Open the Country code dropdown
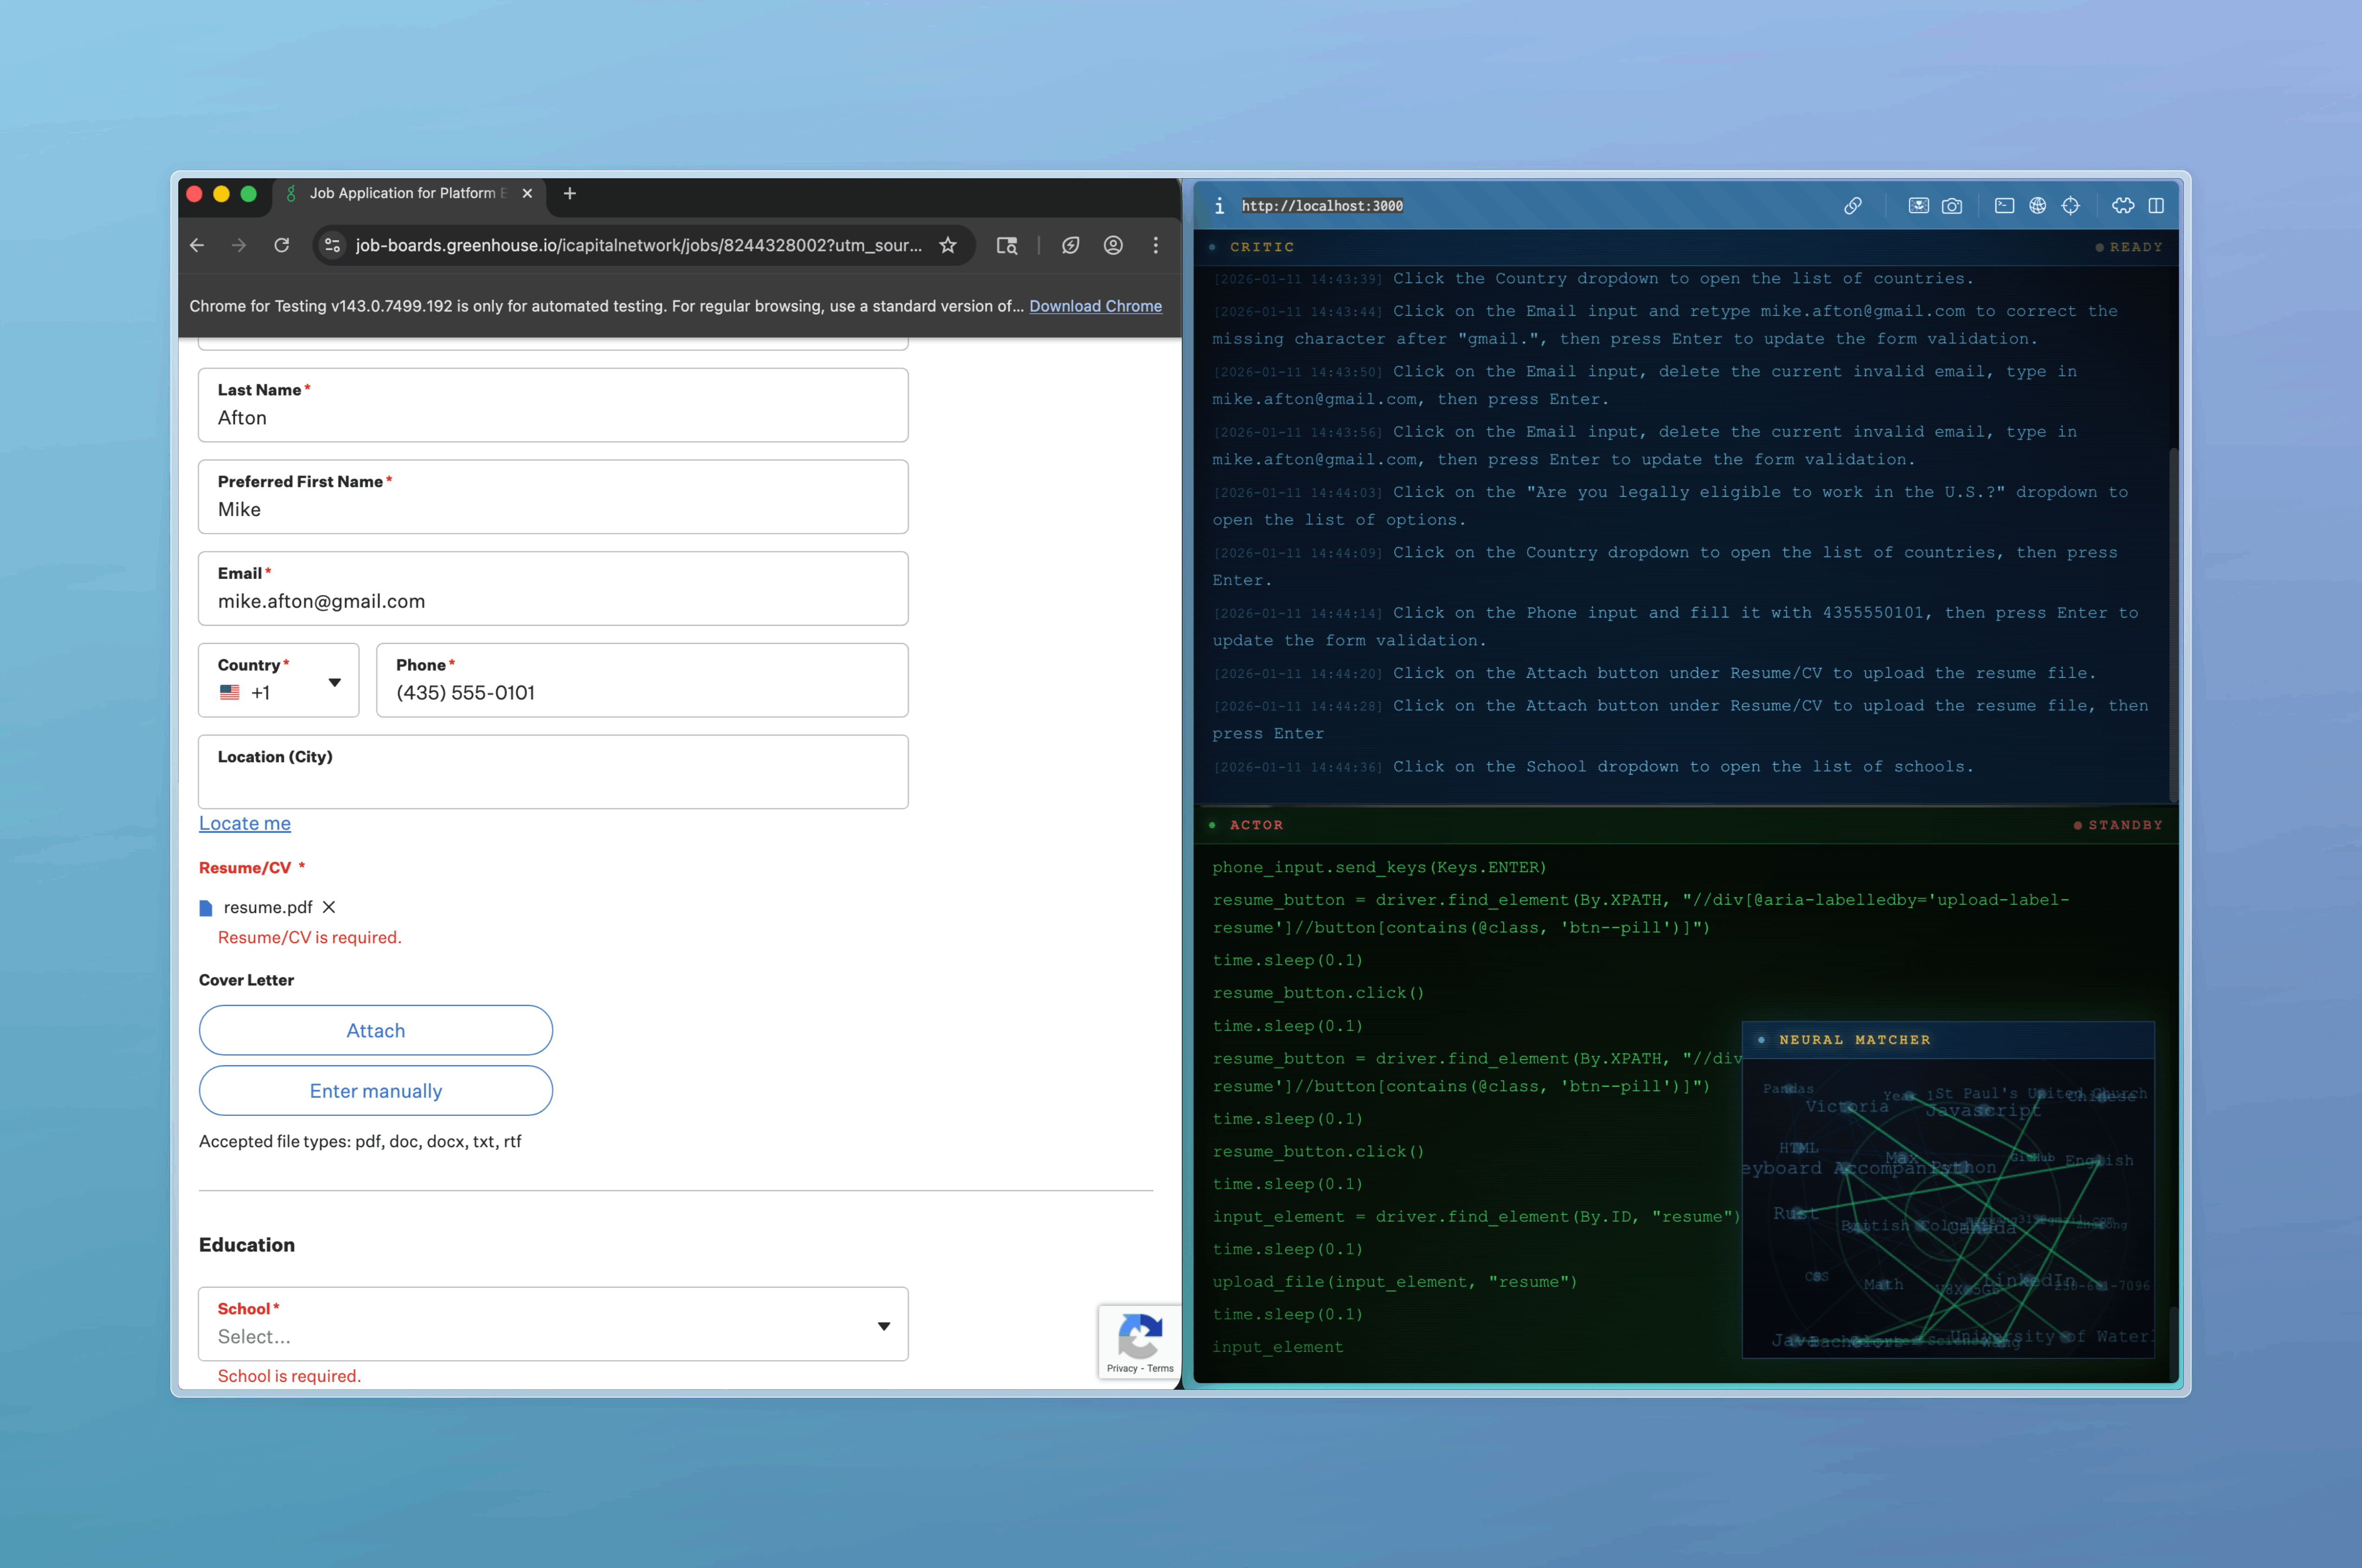Viewport: 2362px width, 1568px height. pos(279,681)
